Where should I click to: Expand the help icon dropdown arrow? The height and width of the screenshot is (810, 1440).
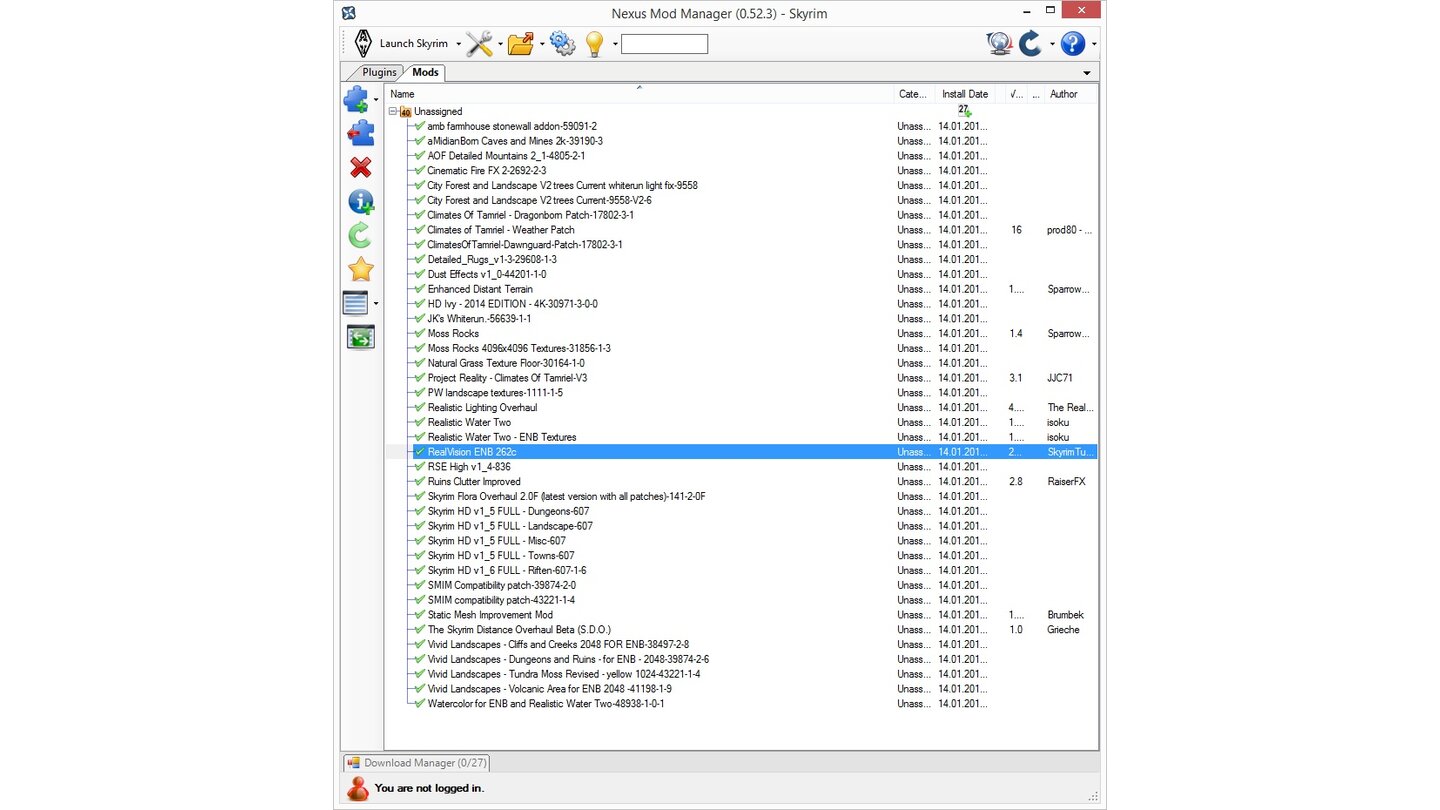(1094, 44)
